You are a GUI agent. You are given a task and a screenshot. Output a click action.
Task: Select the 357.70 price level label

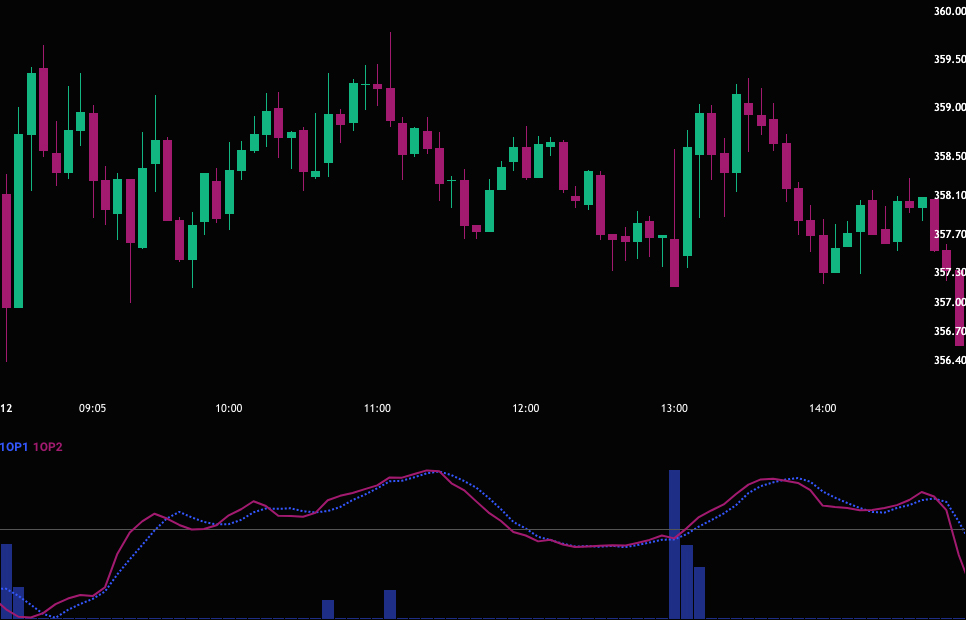point(949,234)
